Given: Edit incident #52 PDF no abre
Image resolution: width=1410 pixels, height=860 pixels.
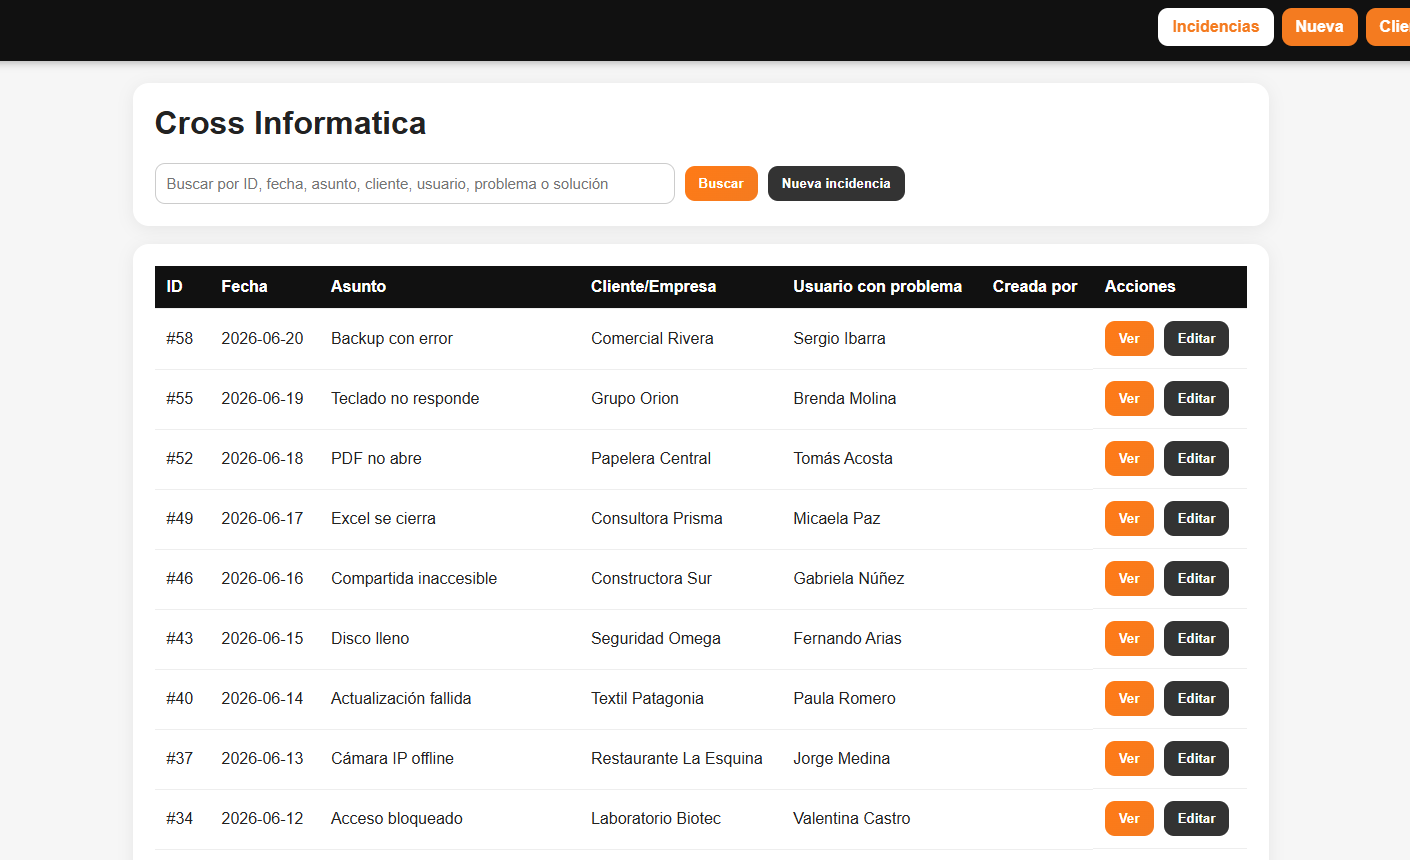Looking at the screenshot, I should coord(1196,459).
